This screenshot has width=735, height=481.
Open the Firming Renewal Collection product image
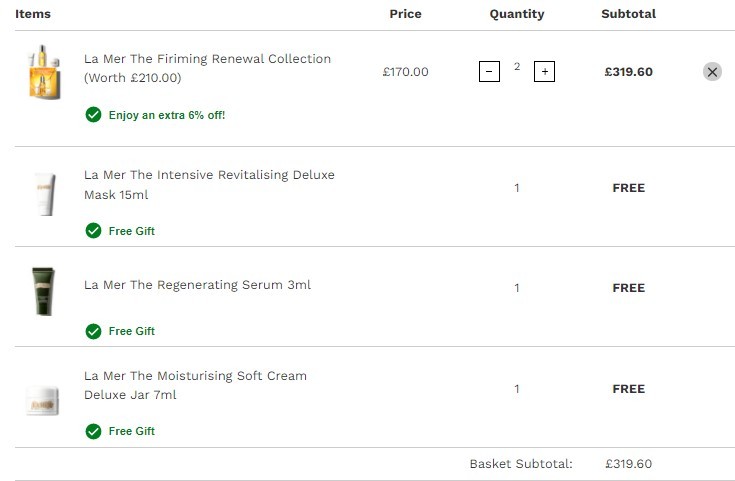click(x=44, y=72)
